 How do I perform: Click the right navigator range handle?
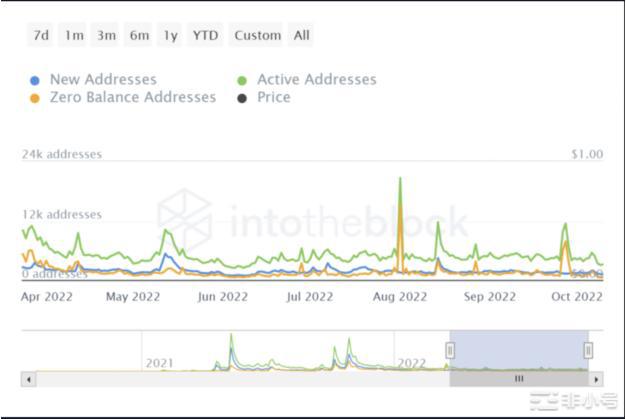[588, 350]
